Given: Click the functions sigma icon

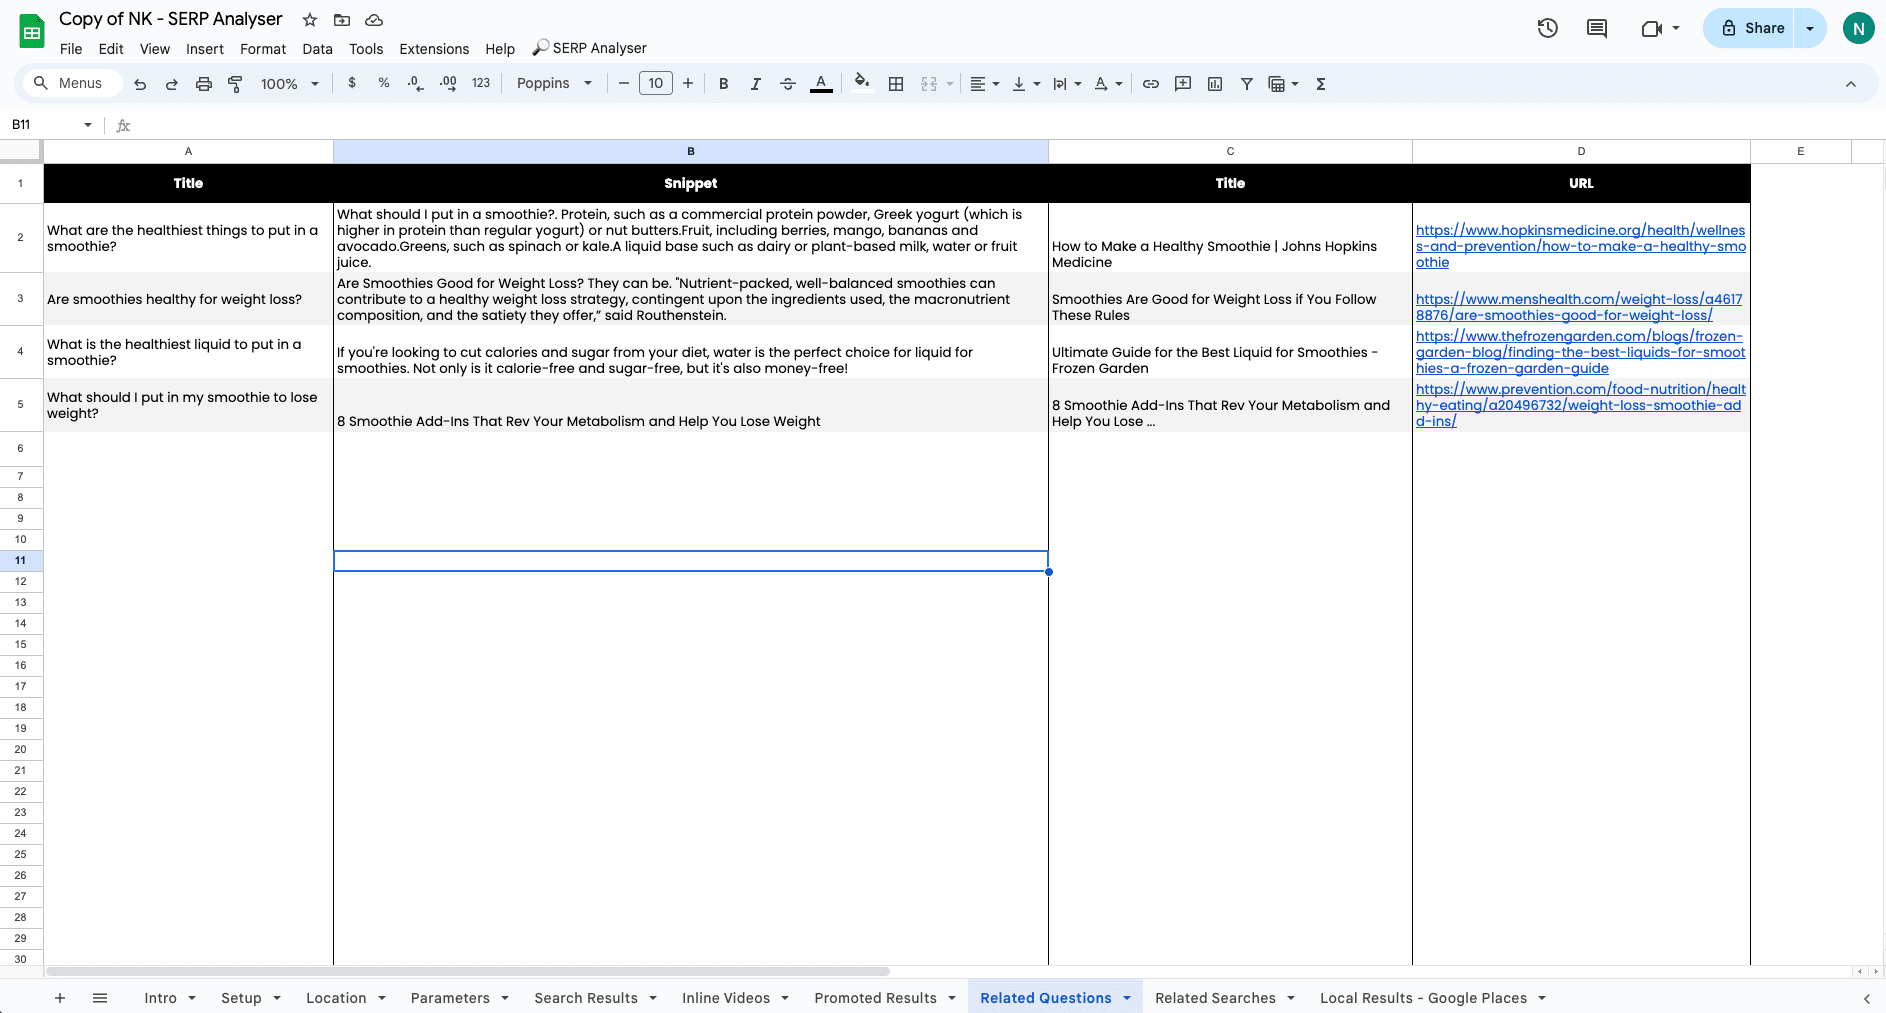Looking at the screenshot, I should (x=1320, y=83).
